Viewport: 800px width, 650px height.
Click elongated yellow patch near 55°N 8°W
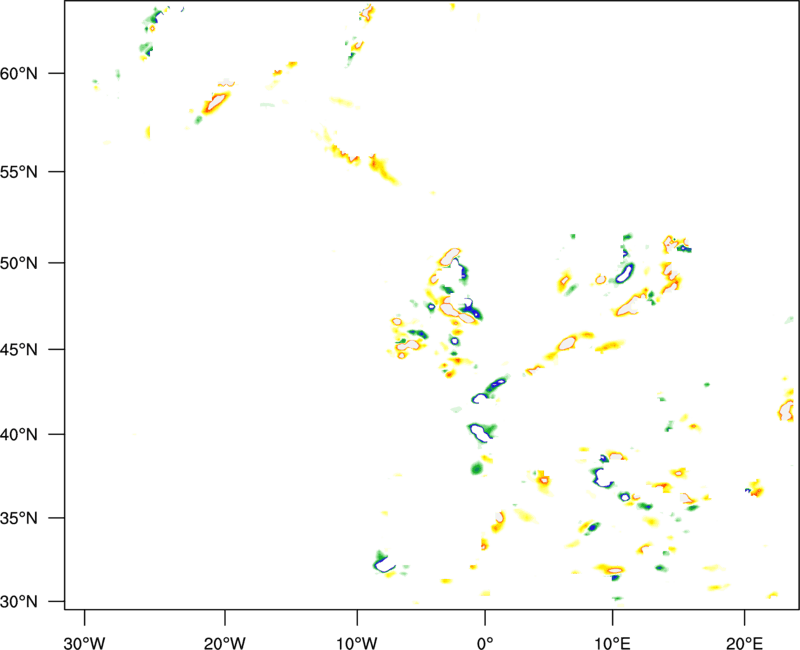click(x=383, y=170)
